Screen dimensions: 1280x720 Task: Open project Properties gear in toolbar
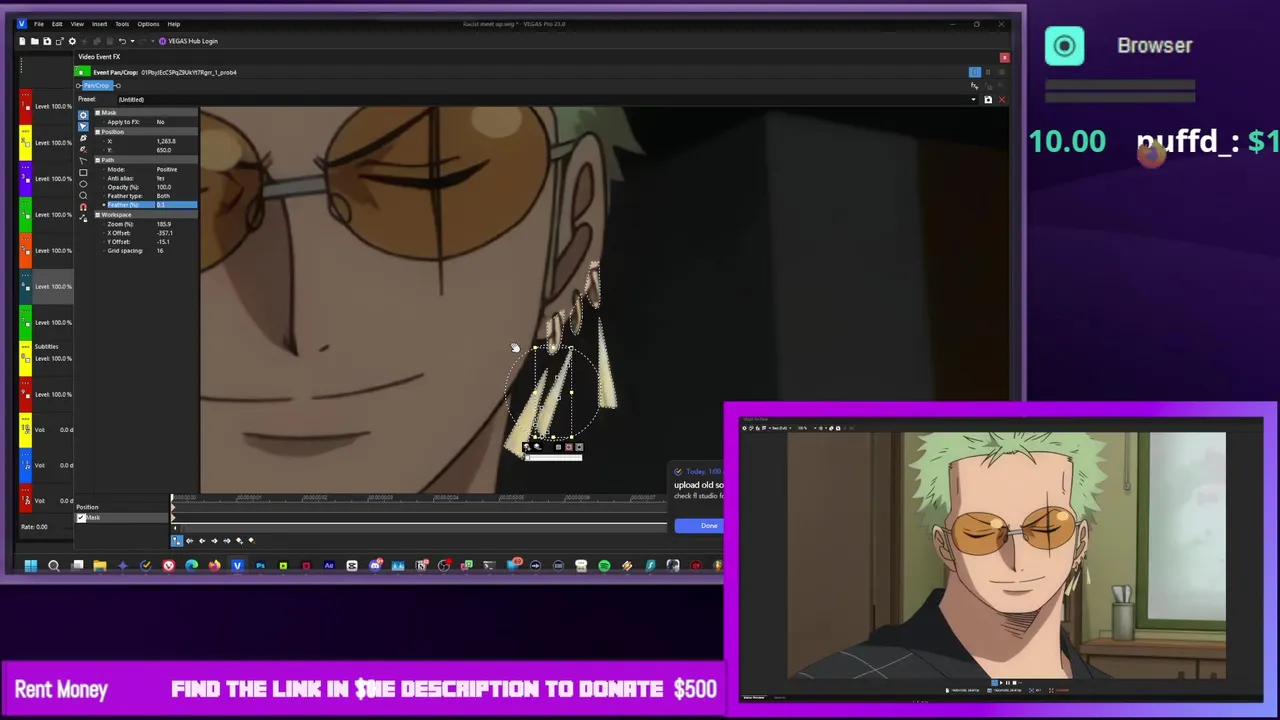click(72, 41)
